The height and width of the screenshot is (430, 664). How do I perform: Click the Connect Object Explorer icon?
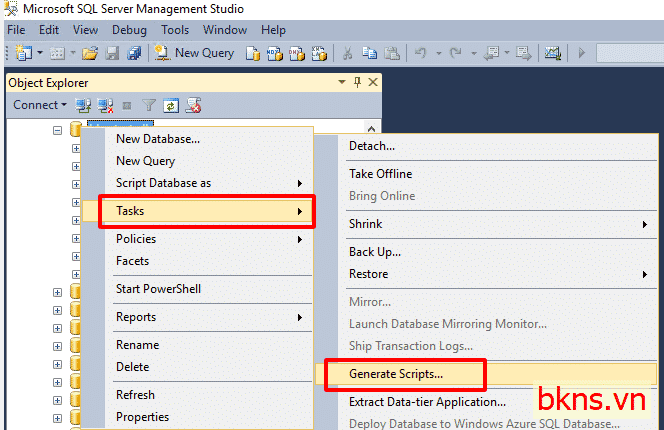pyautogui.click(x=83, y=105)
